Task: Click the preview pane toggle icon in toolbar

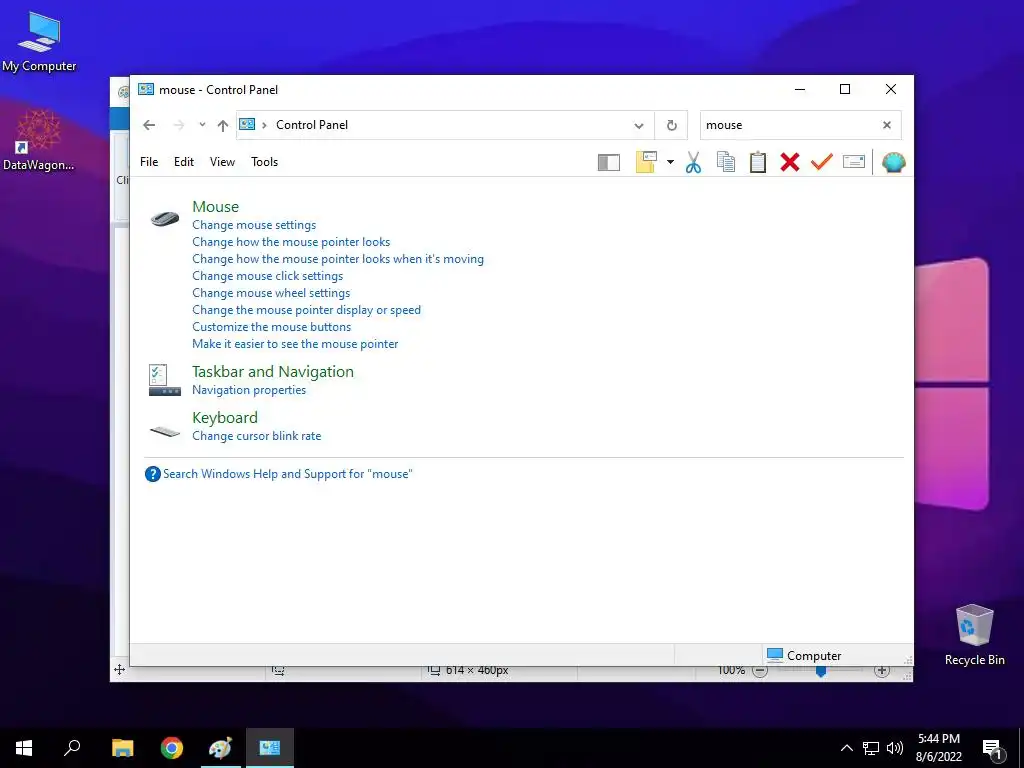Action: point(609,163)
